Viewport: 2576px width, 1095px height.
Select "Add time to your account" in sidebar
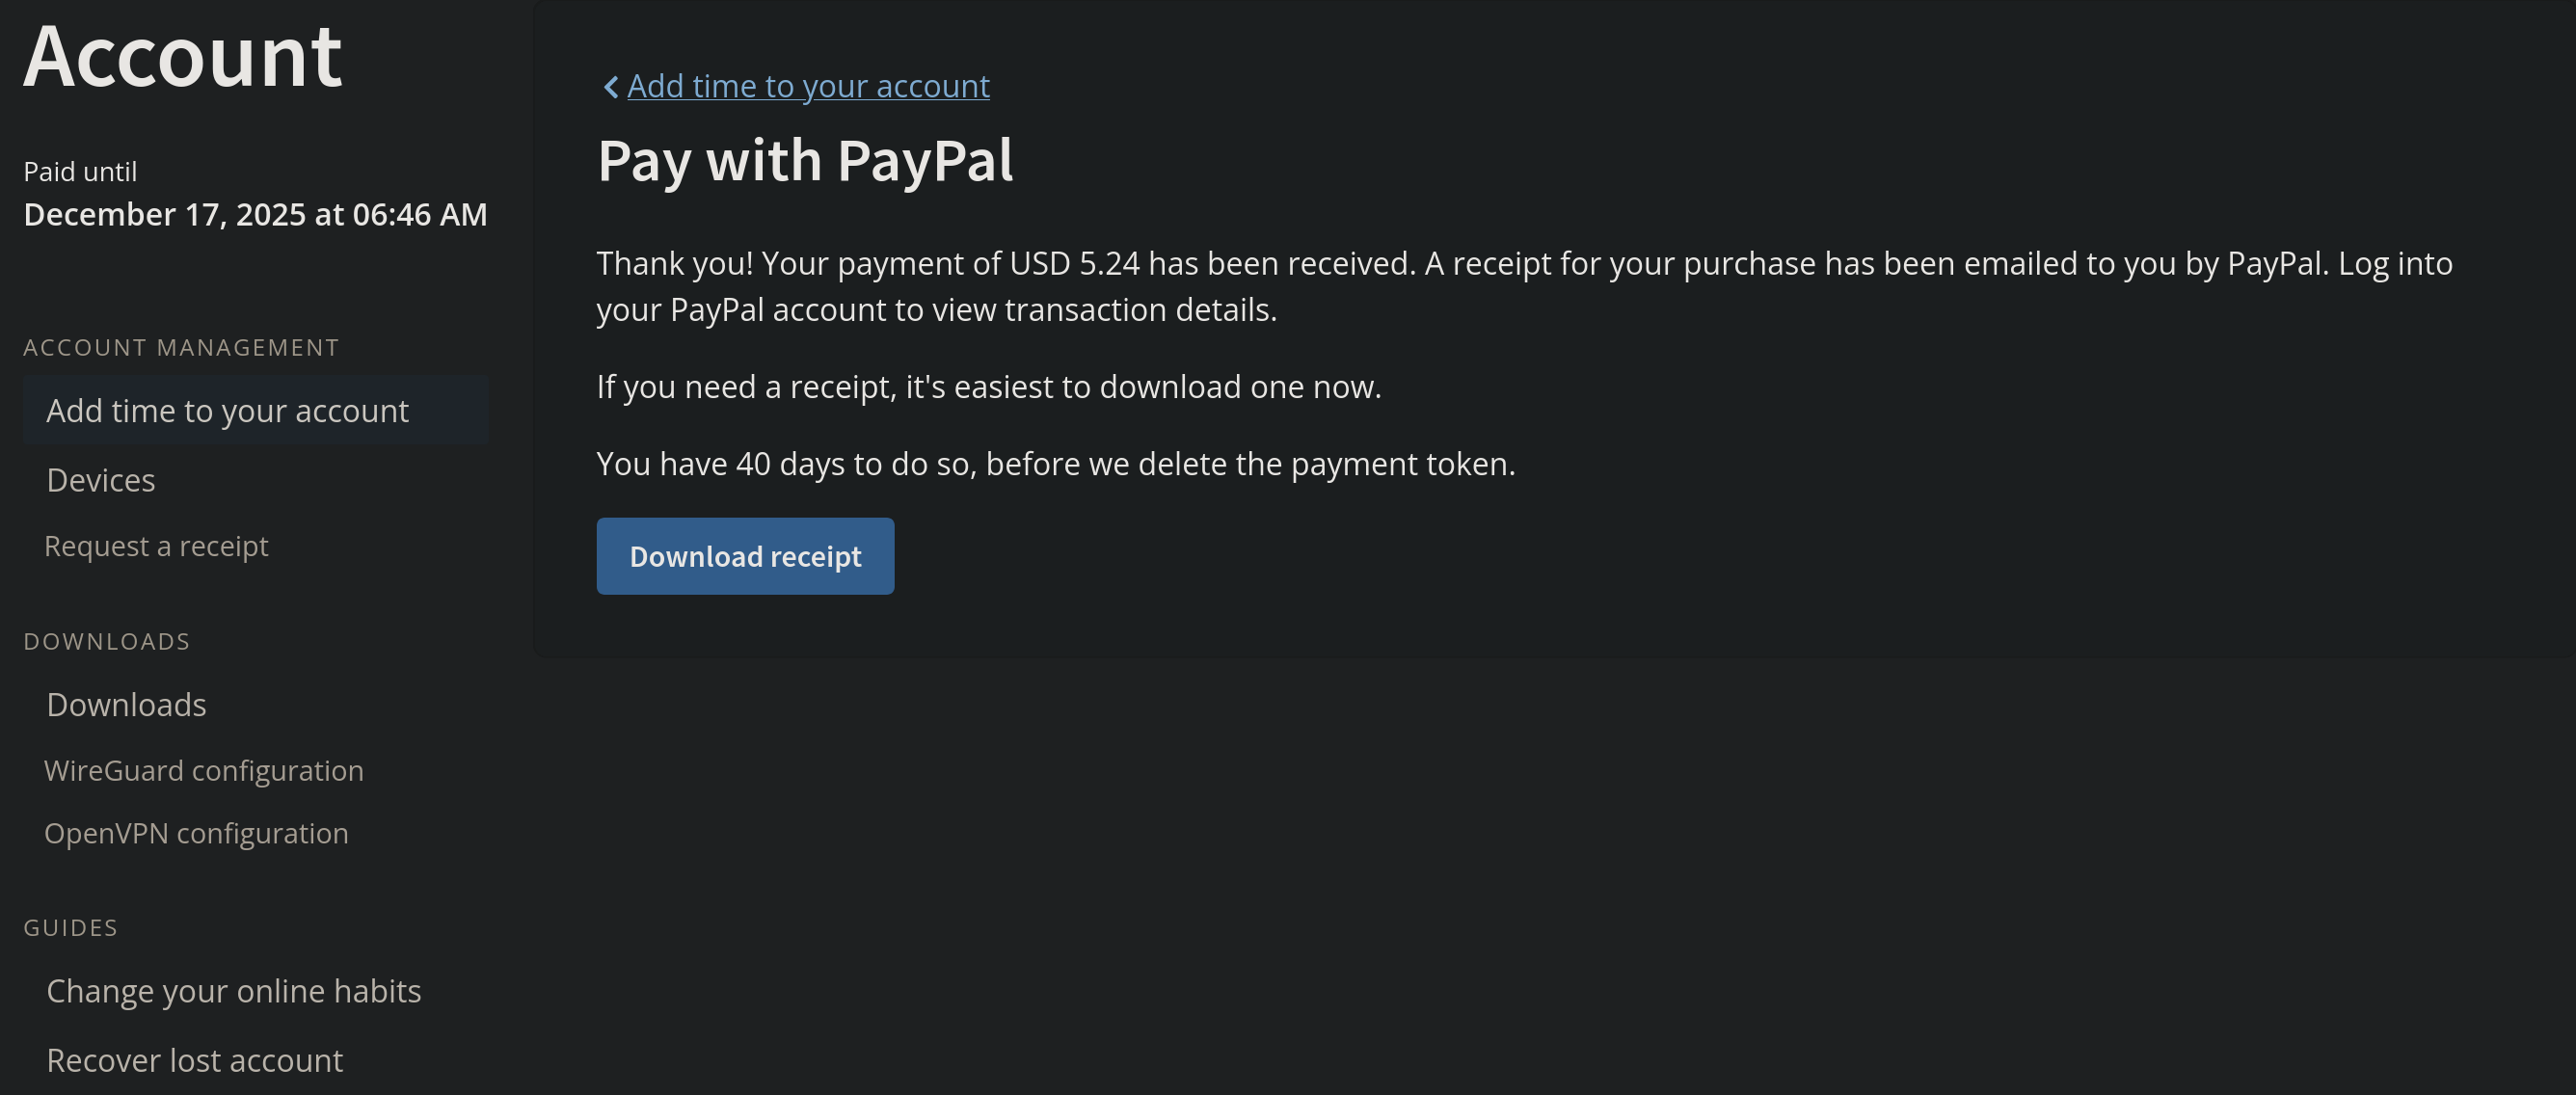tap(227, 410)
